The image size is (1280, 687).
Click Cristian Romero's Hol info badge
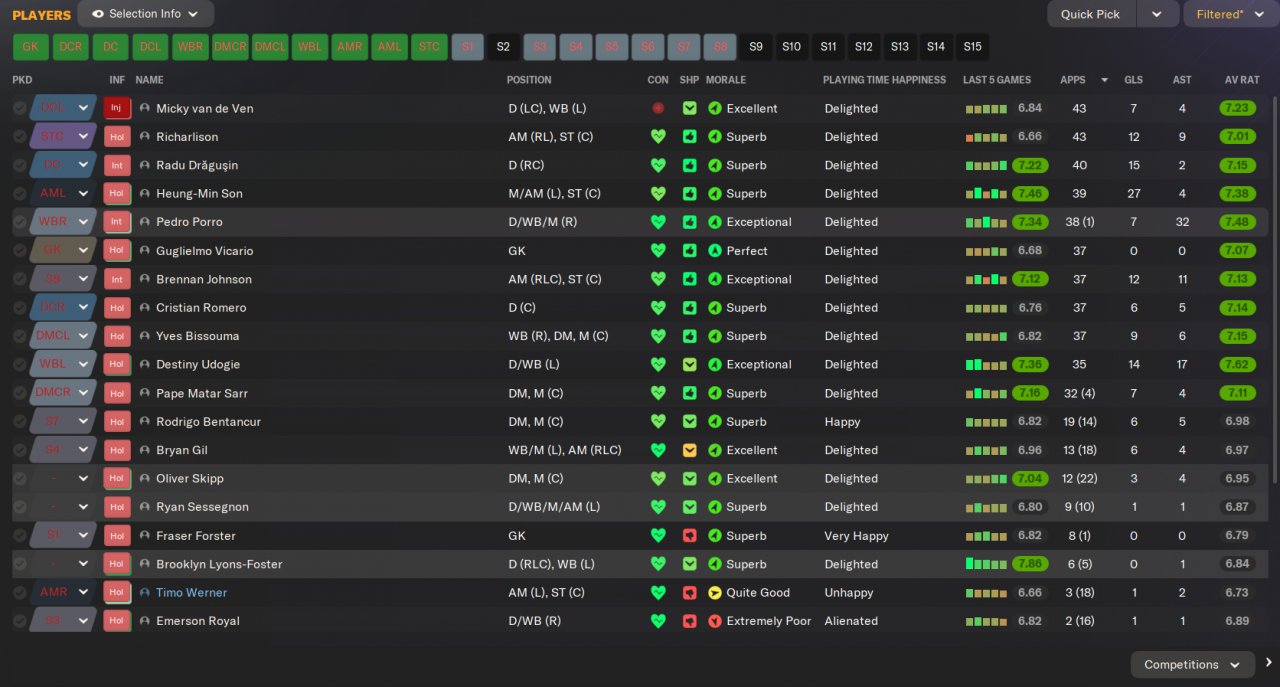[117, 308]
